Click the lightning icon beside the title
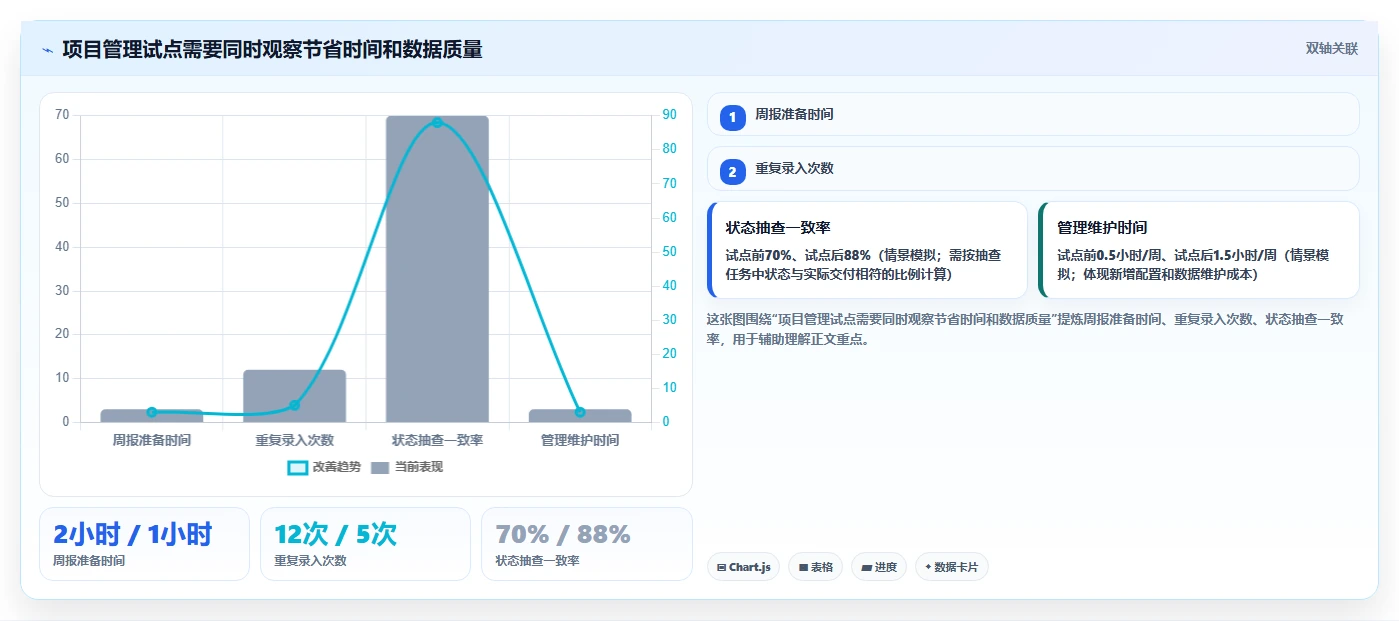The width and height of the screenshot is (1399, 621). (47, 49)
